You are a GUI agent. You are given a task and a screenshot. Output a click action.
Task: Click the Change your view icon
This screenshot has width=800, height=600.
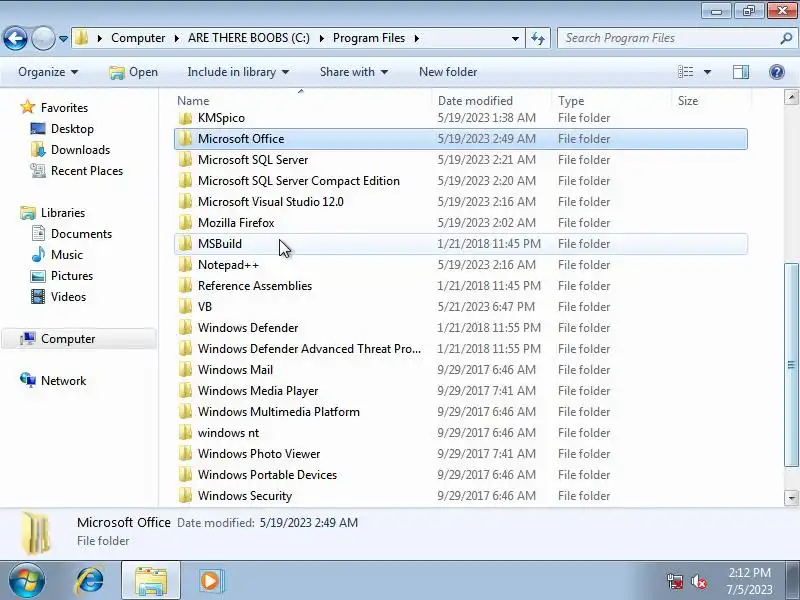click(685, 72)
